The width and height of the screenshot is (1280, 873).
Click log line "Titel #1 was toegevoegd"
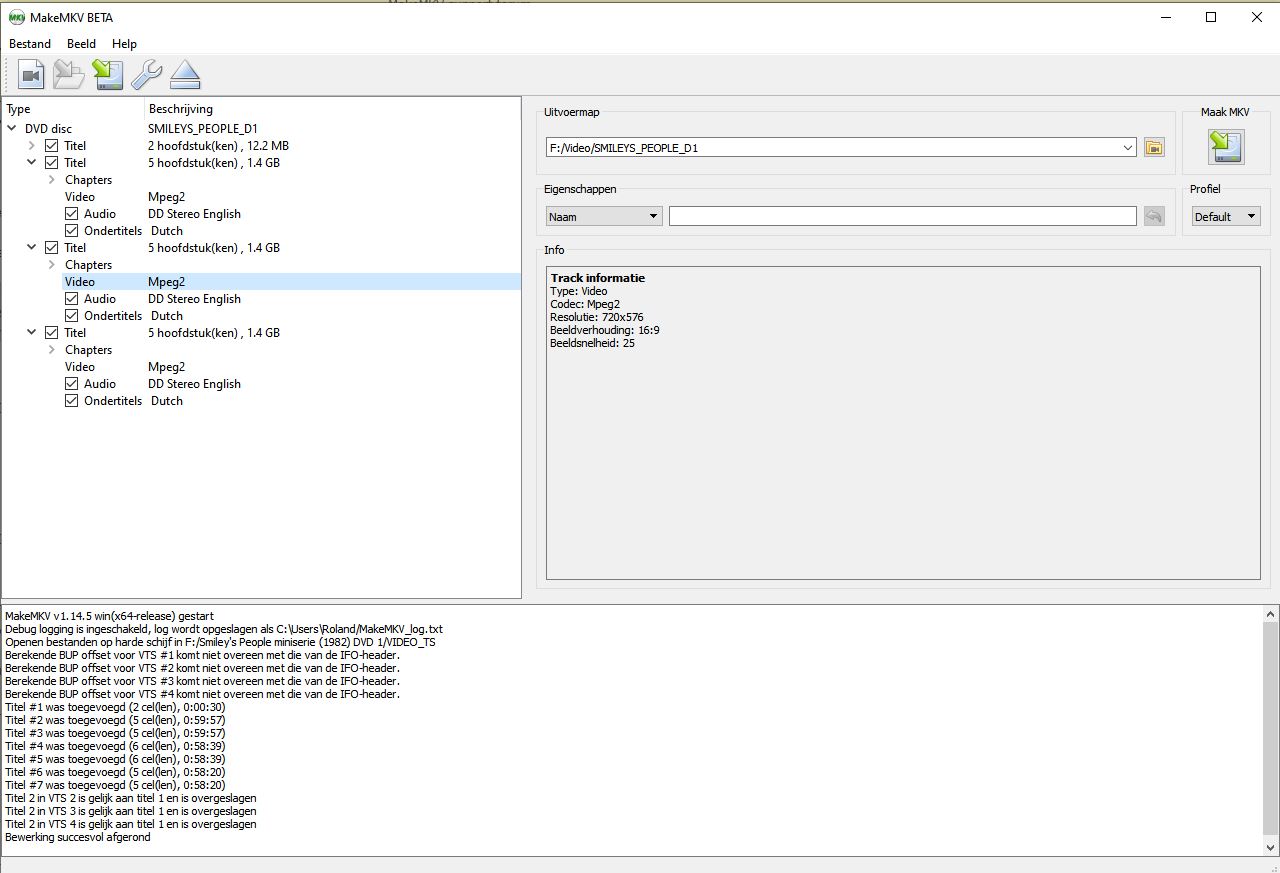click(115, 707)
